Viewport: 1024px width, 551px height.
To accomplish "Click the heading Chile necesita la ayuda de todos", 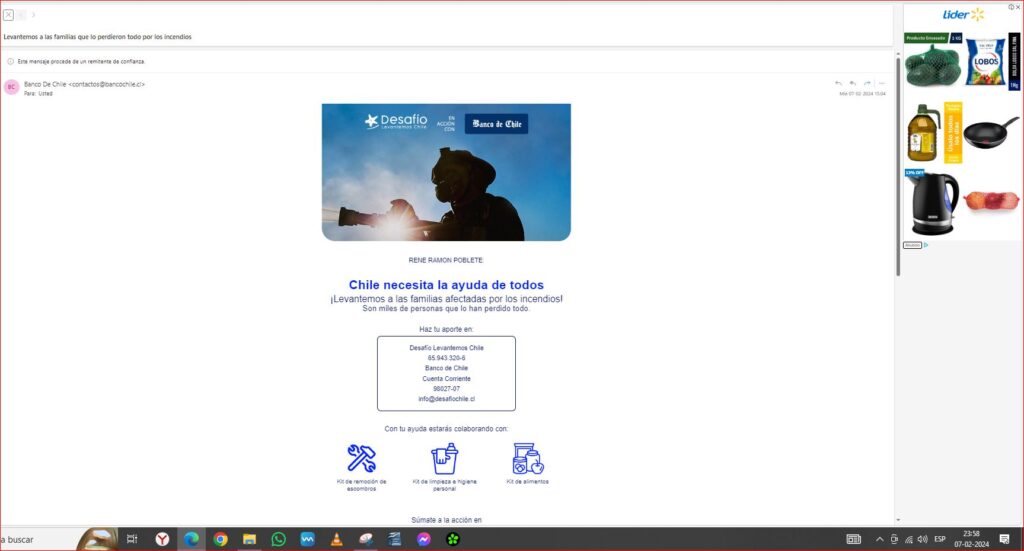I will pyautogui.click(x=446, y=285).
